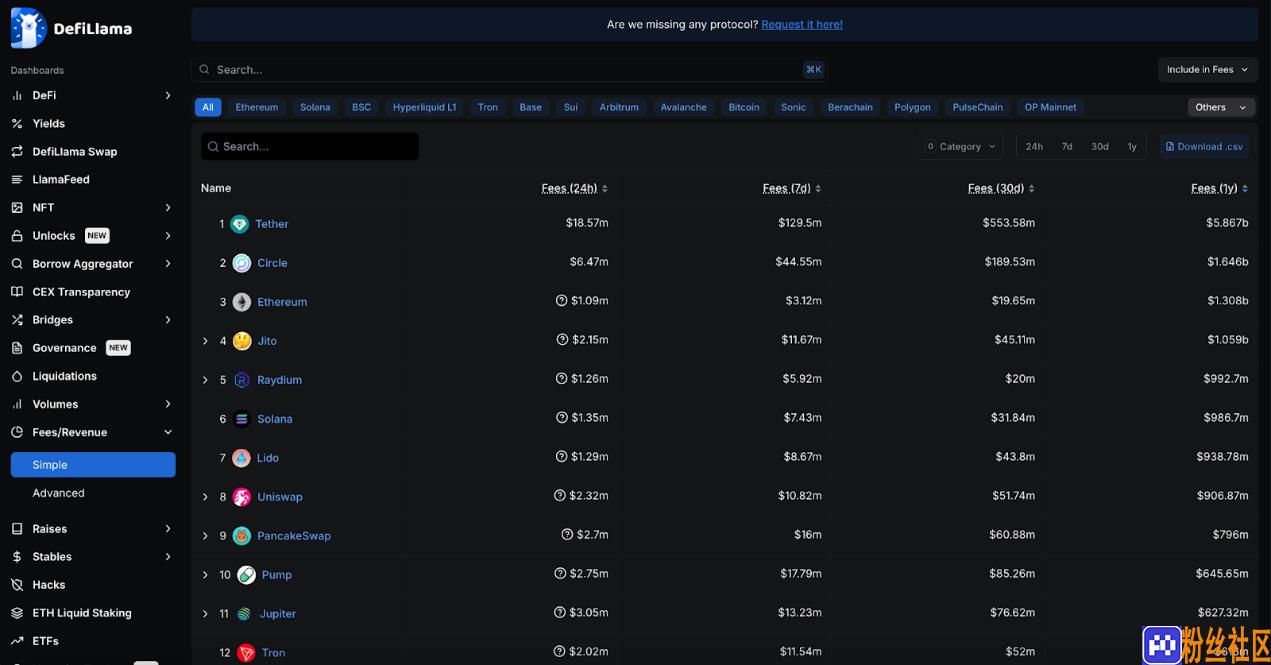Click the Liquidations droplet icon

pyautogui.click(x=17, y=376)
